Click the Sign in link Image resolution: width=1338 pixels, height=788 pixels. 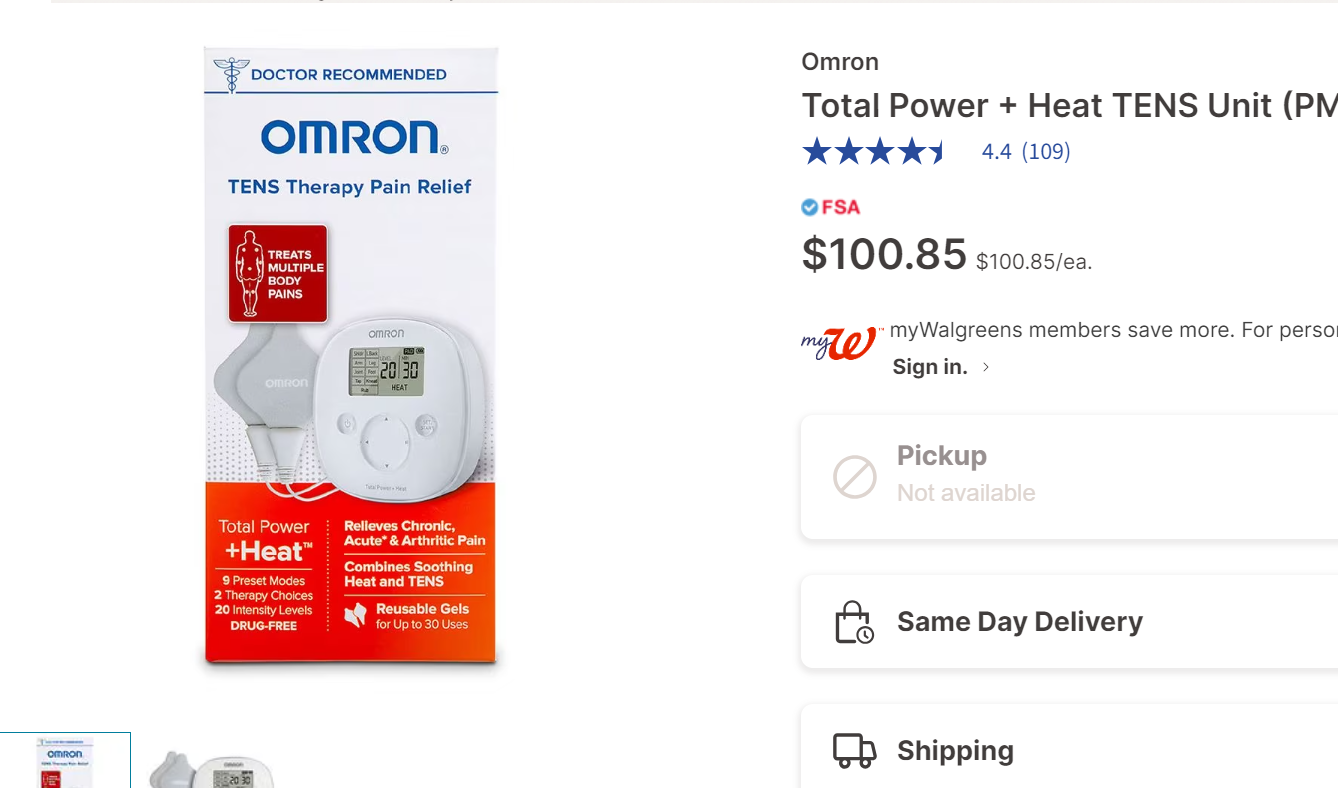(929, 366)
